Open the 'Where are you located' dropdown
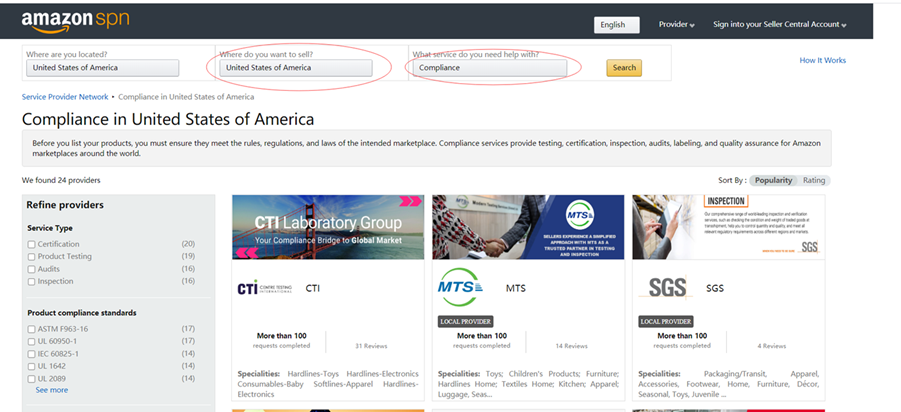This screenshot has width=901, height=412. coord(102,68)
